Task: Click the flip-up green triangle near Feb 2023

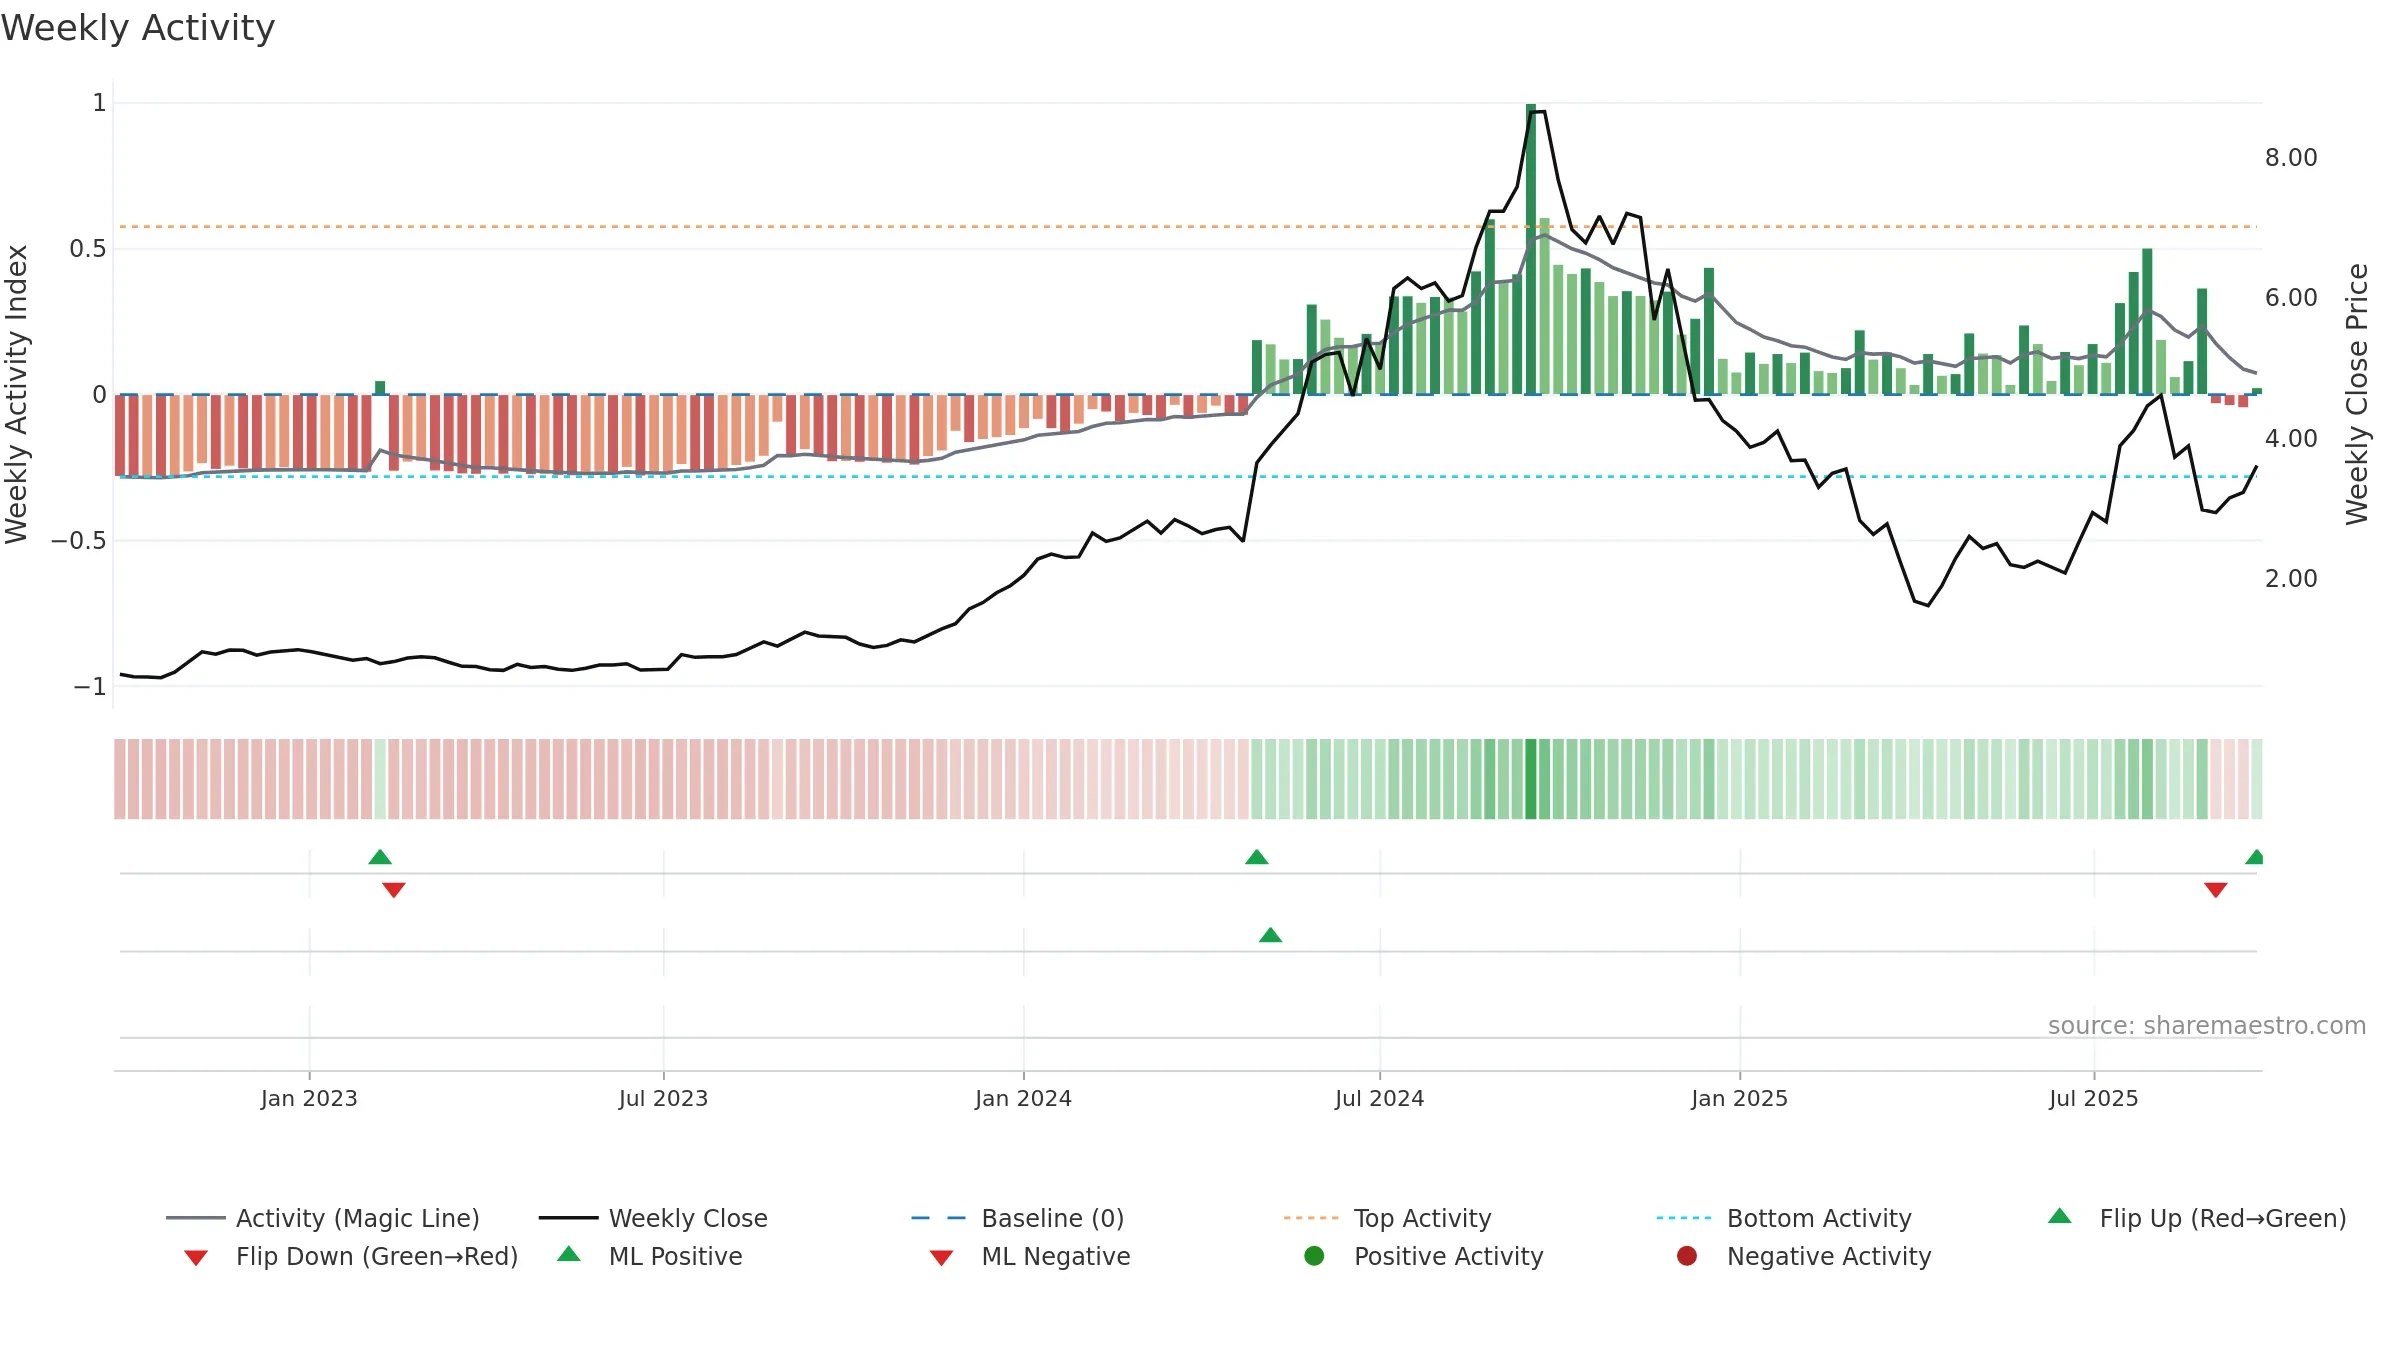Action: (380, 857)
